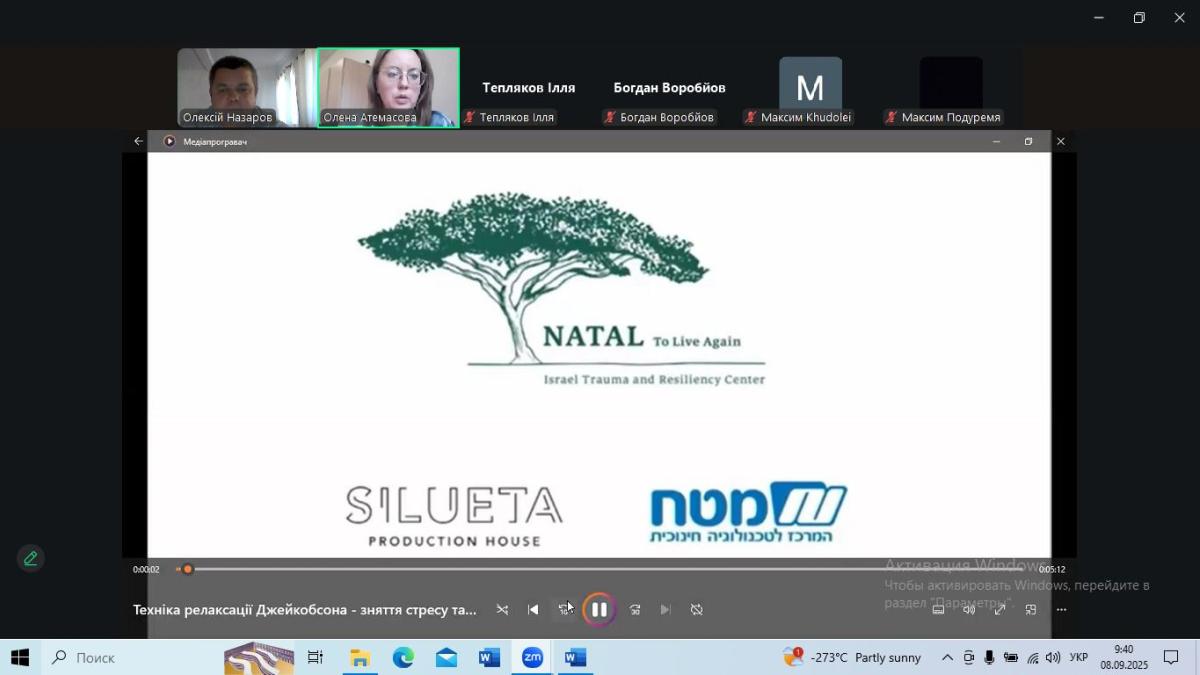Open more options ellipsis in media player
This screenshot has width=1200, height=675.
(1061, 609)
